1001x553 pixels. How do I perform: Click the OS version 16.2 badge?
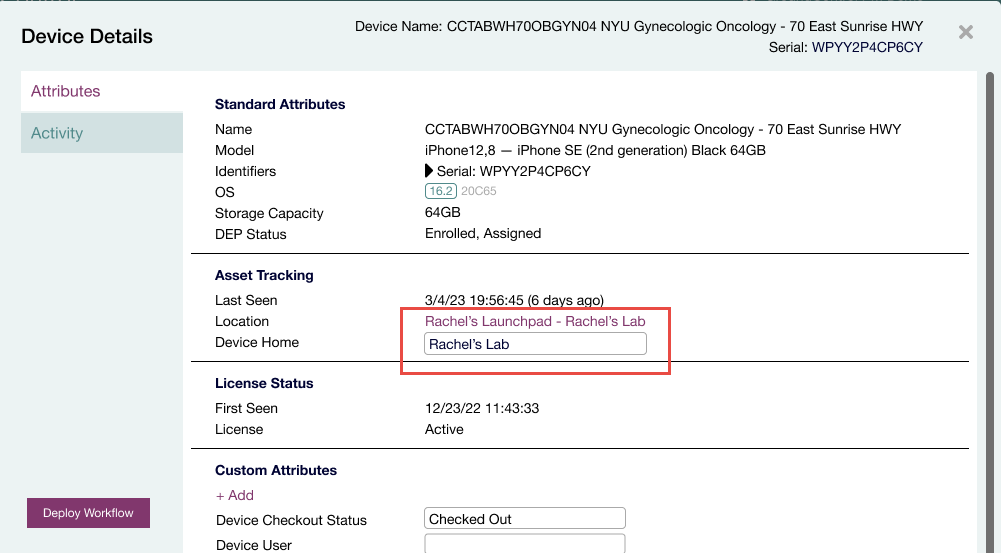[440, 192]
